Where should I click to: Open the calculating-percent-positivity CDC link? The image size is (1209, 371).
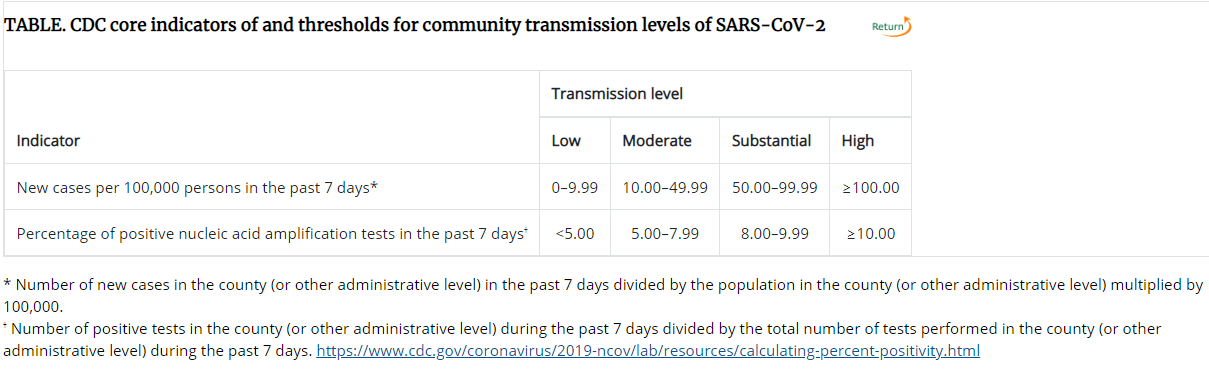point(648,351)
